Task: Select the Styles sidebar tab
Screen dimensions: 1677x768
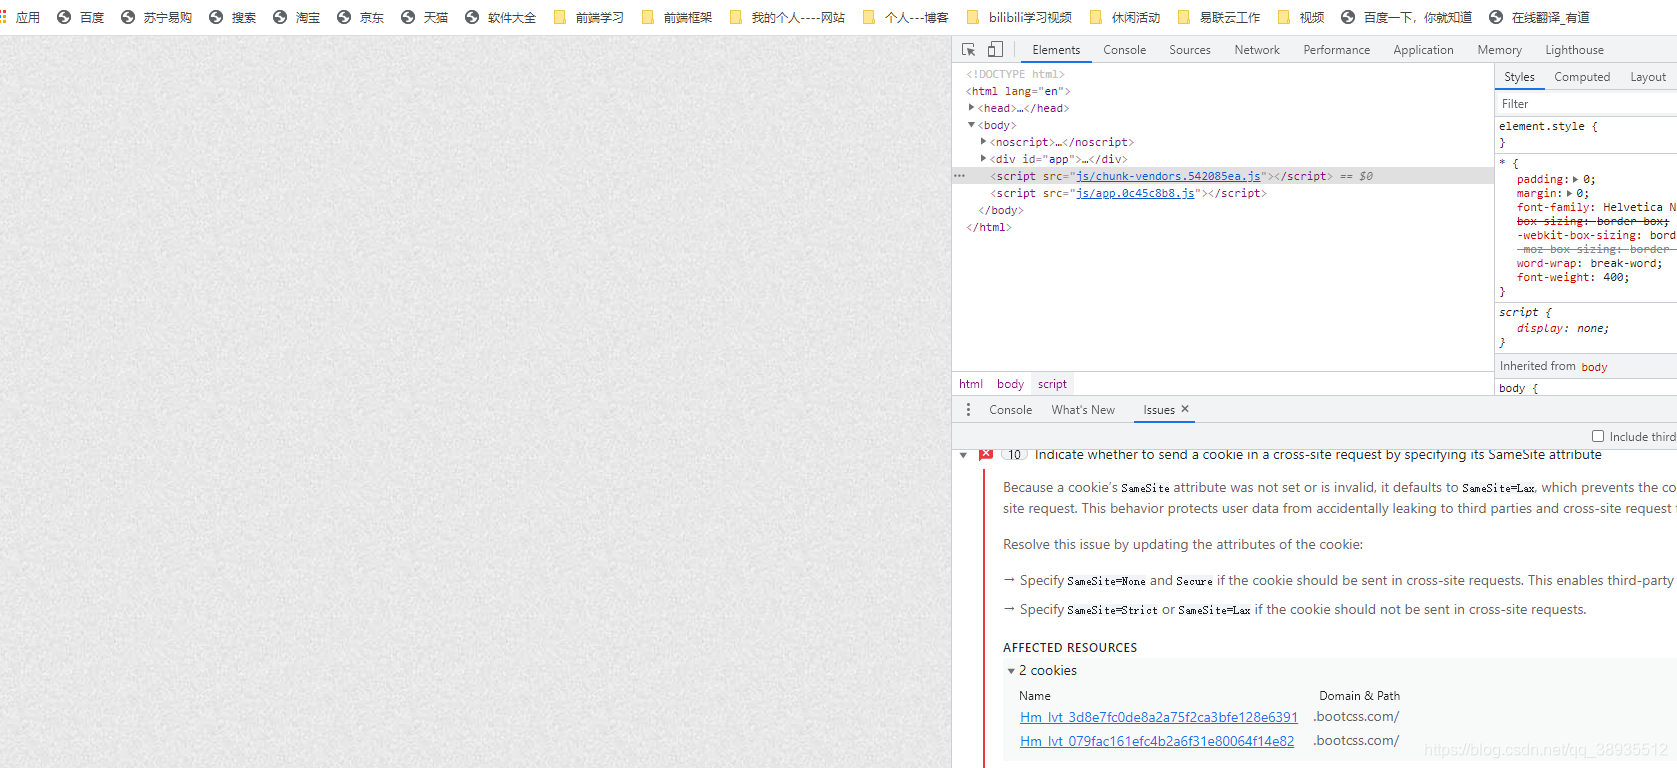Action: 1519,77
